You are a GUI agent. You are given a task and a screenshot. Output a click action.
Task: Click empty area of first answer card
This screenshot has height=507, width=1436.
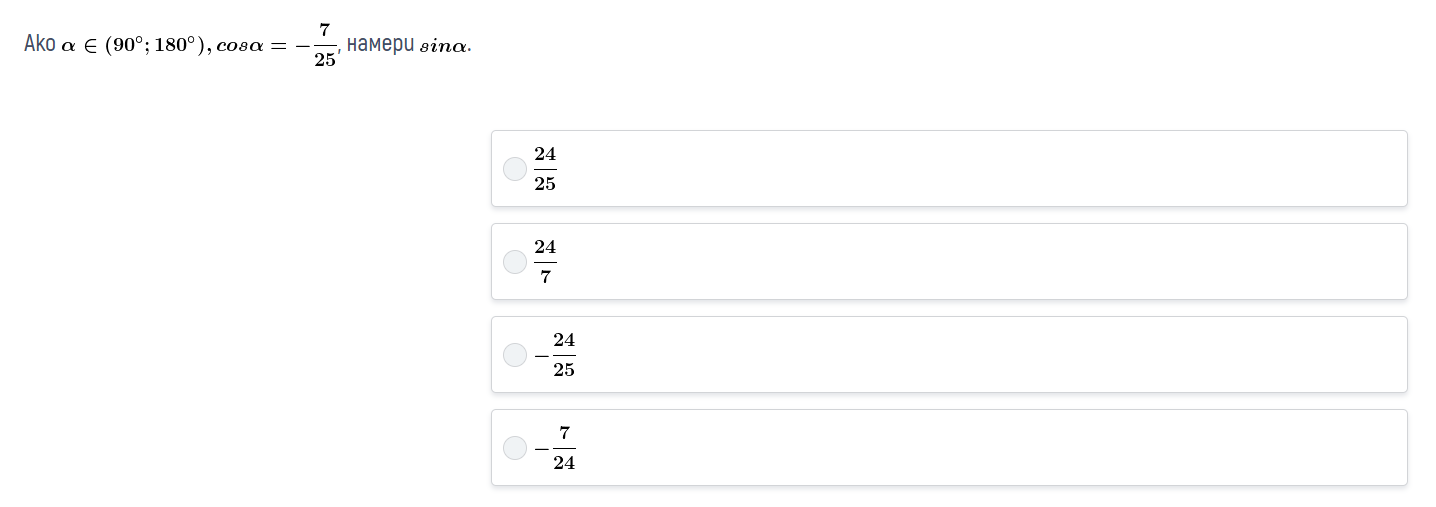click(980, 169)
